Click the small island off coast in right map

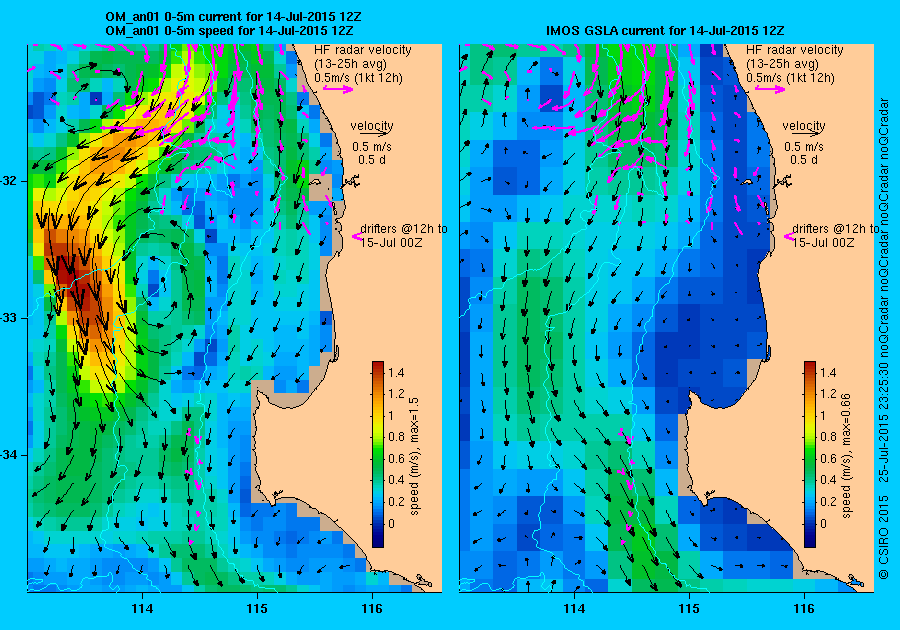pos(747,182)
